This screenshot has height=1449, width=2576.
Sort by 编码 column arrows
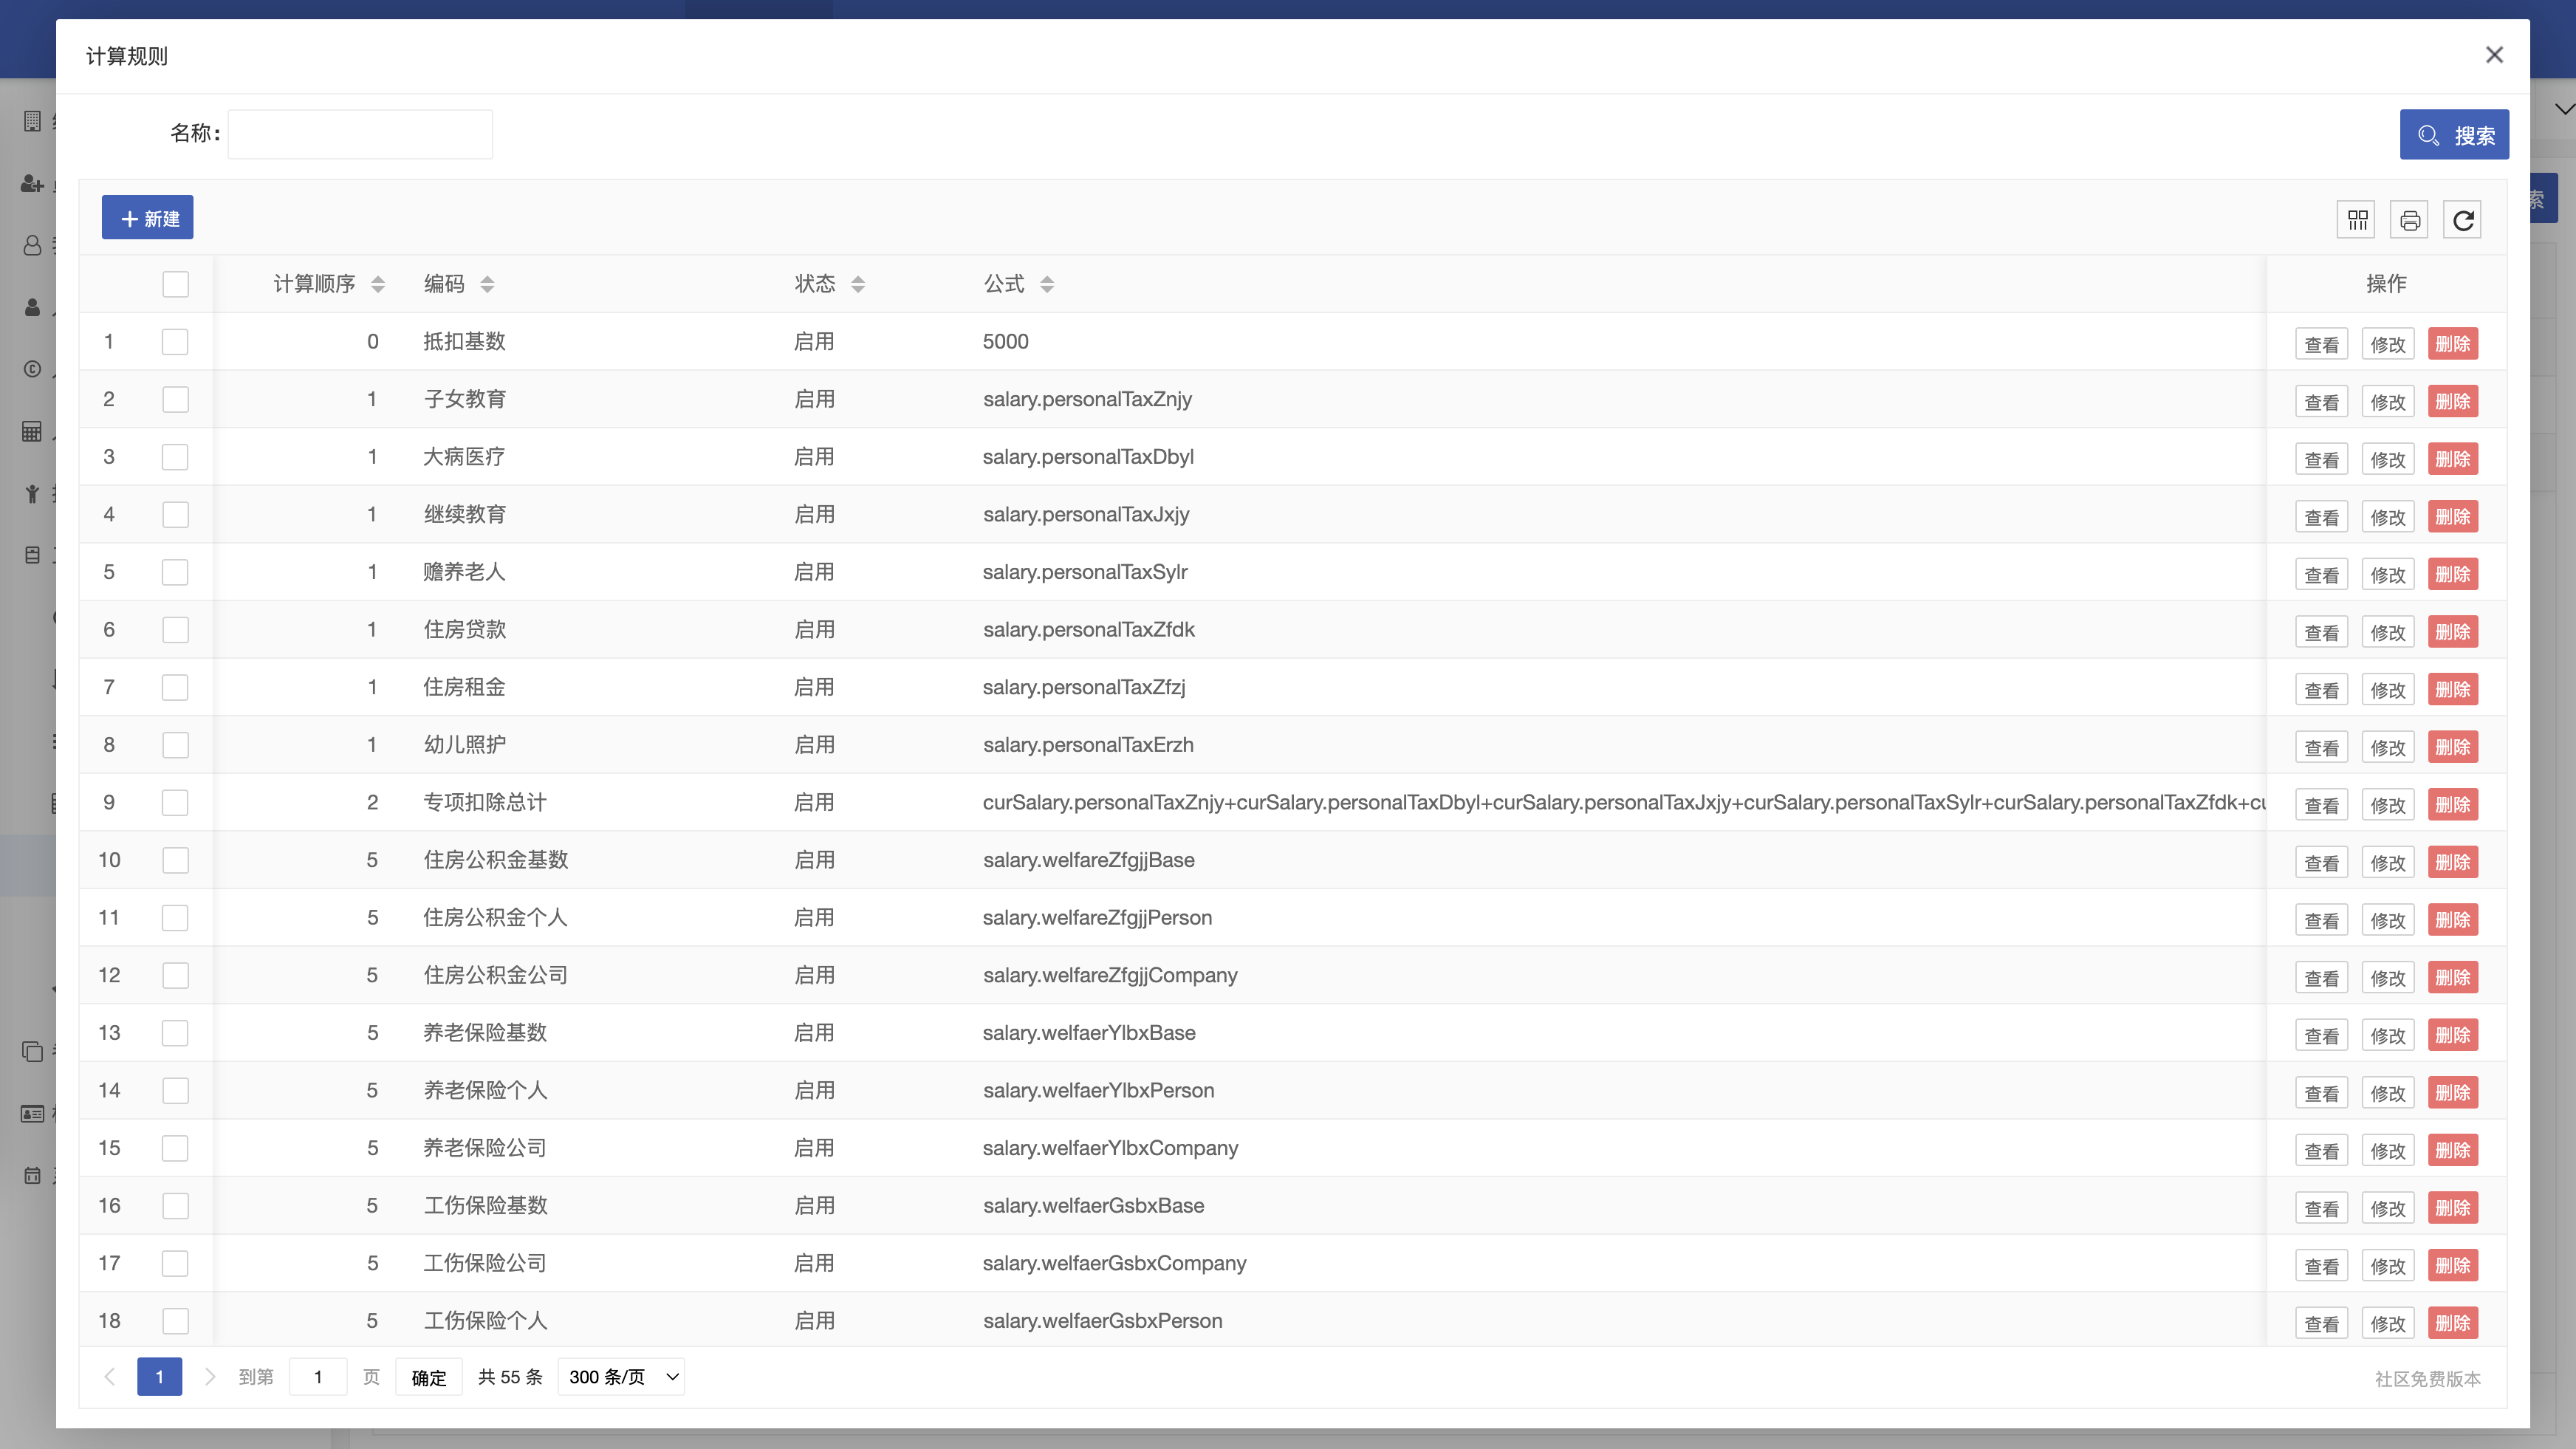487,284
